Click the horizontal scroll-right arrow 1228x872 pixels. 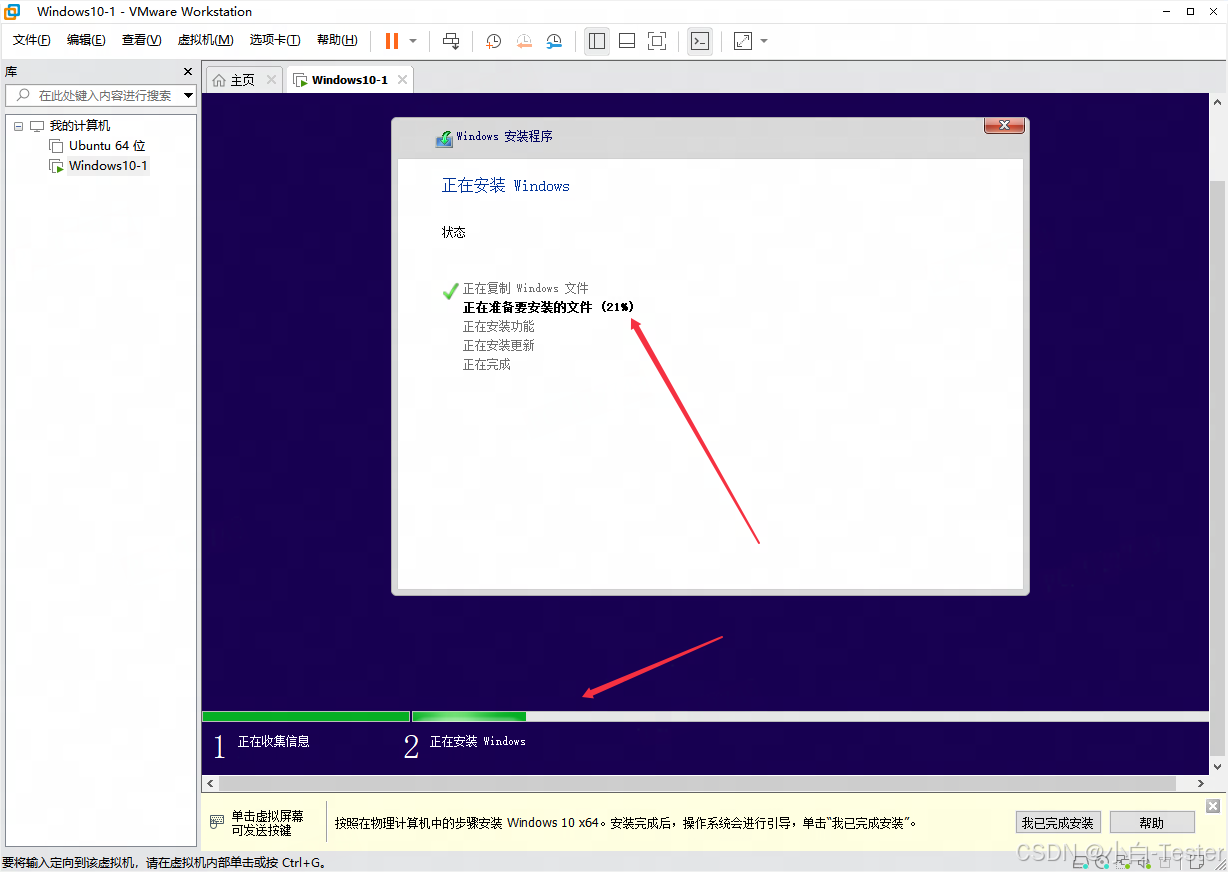coord(1201,783)
